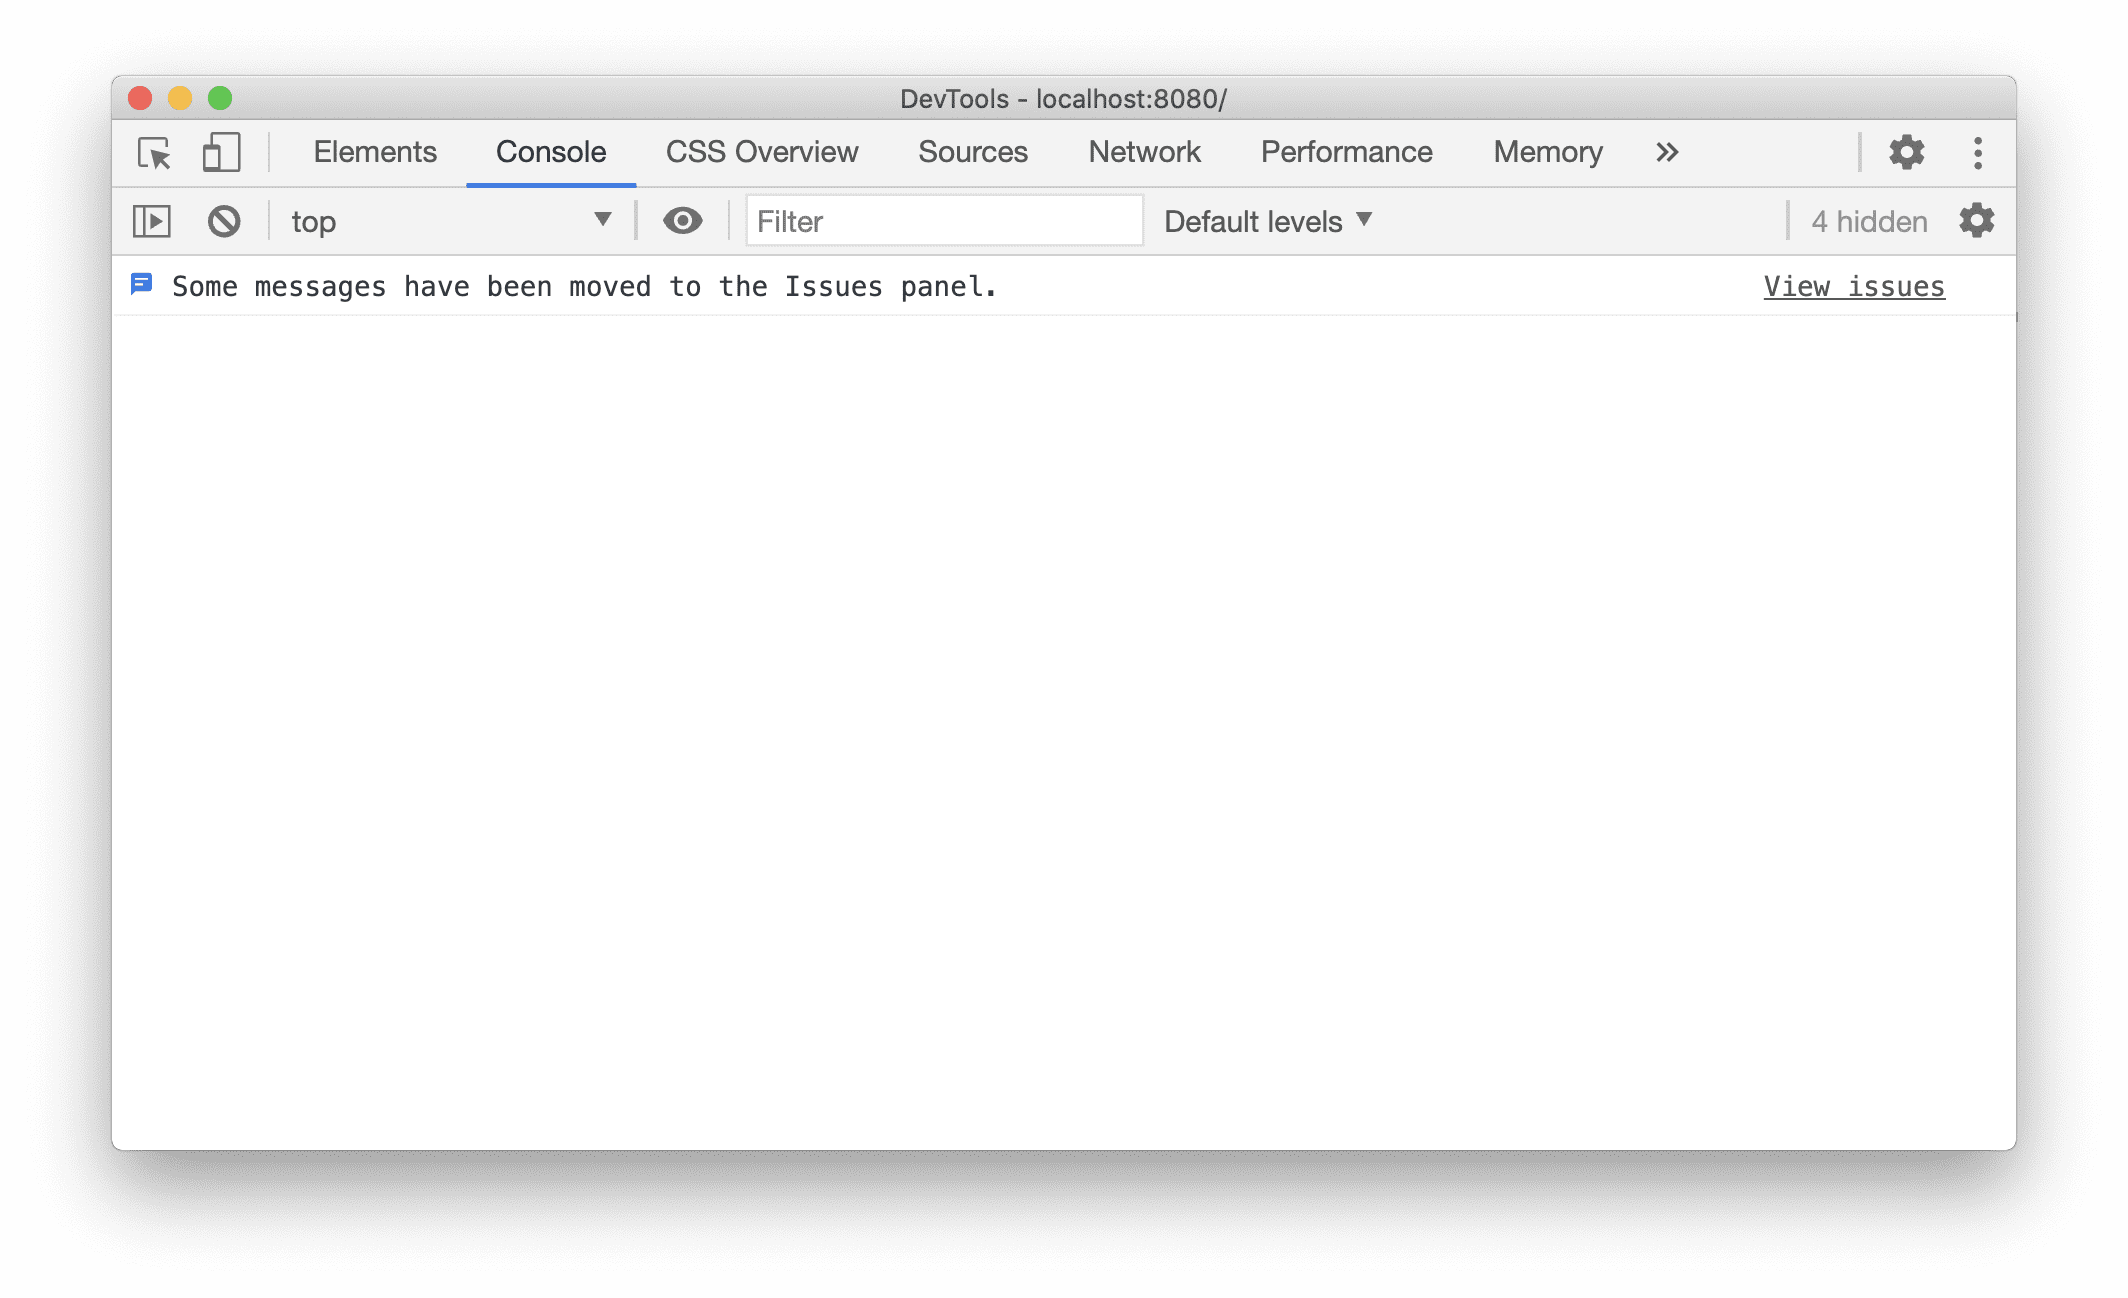Screen dimensions: 2128x1298
Task: Click the inspect element cursor icon
Action: (155, 150)
